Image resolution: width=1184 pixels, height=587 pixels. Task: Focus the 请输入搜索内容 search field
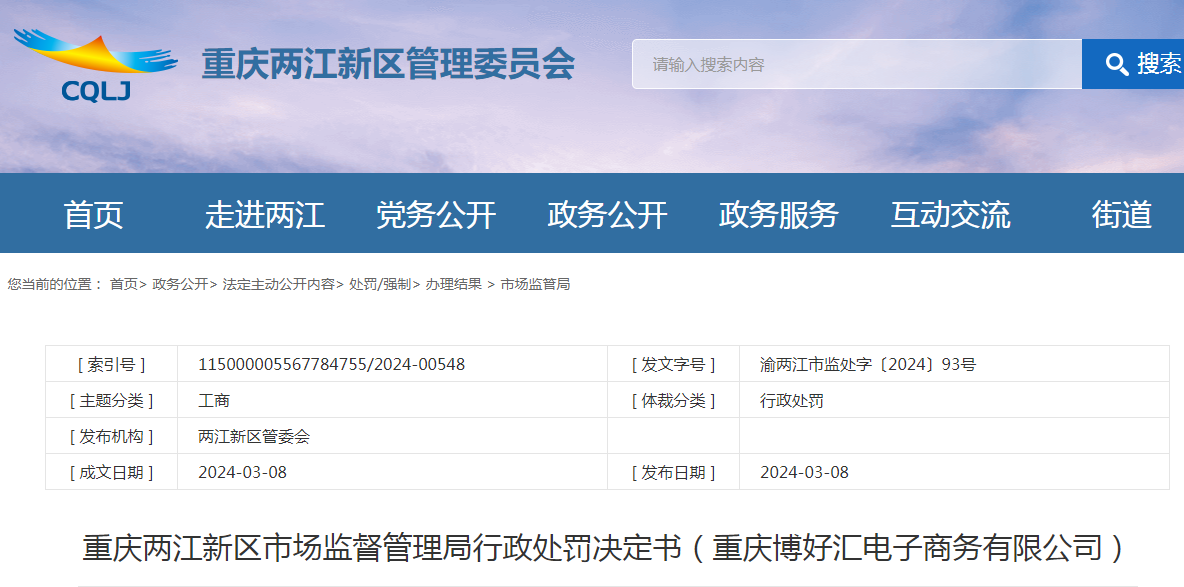(x=857, y=64)
